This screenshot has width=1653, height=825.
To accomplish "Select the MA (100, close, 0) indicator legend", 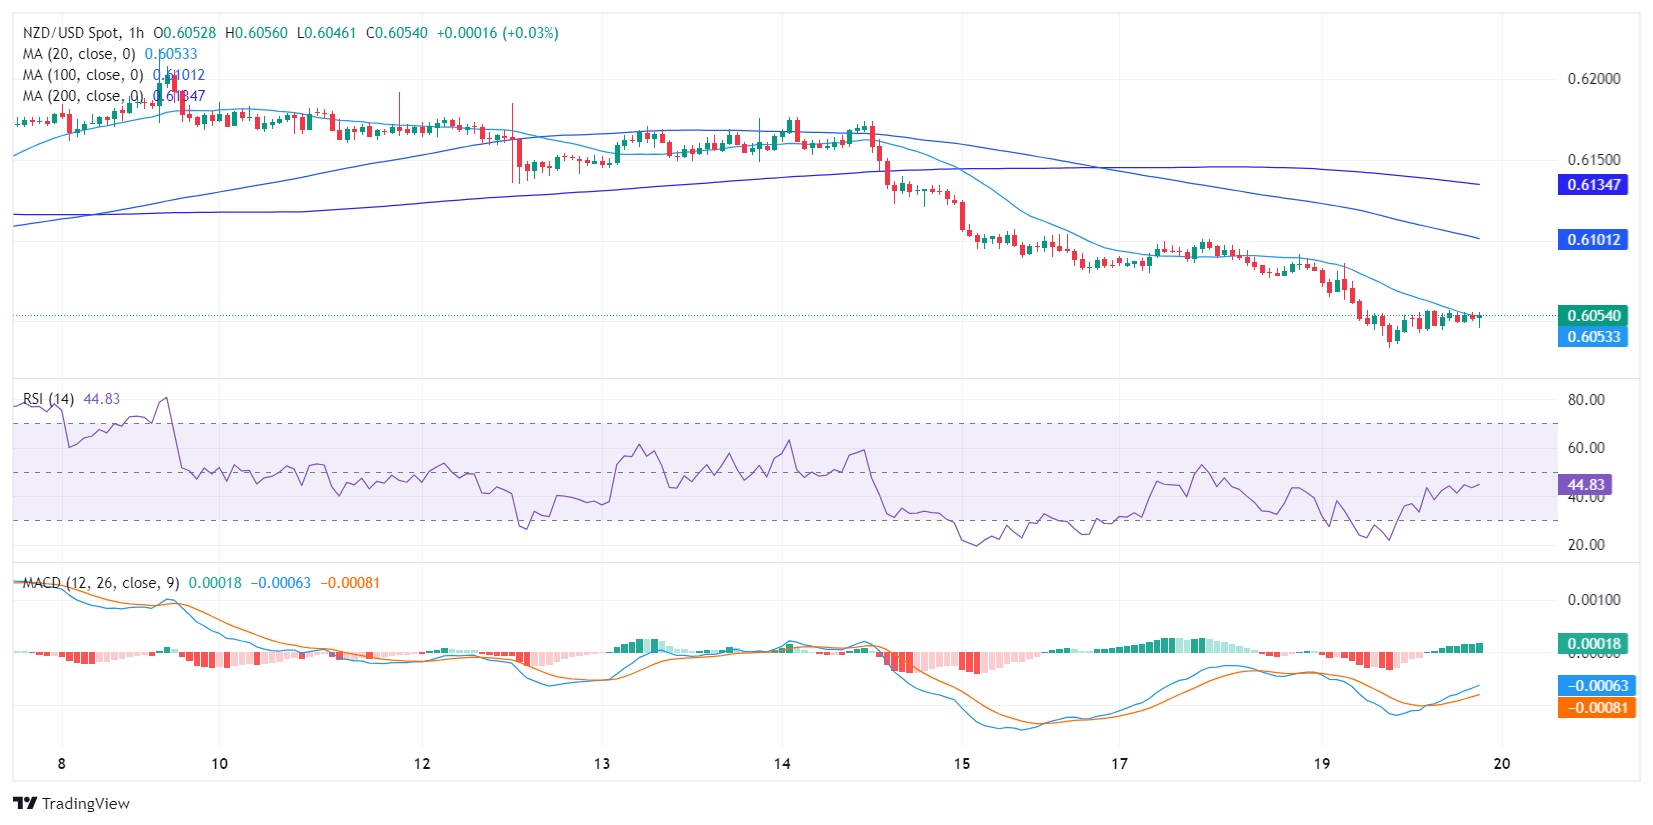I will point(83,75).
